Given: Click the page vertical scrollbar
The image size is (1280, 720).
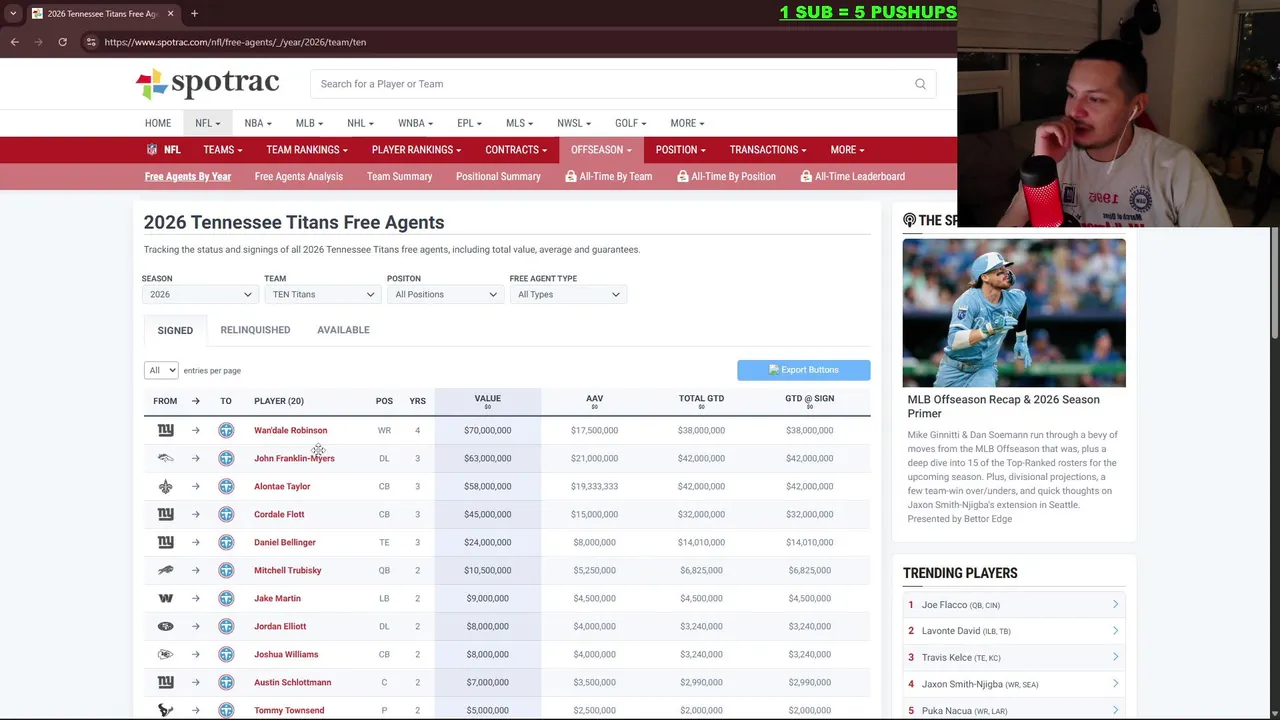Looking at the screenshot, I should [1274, 283].
